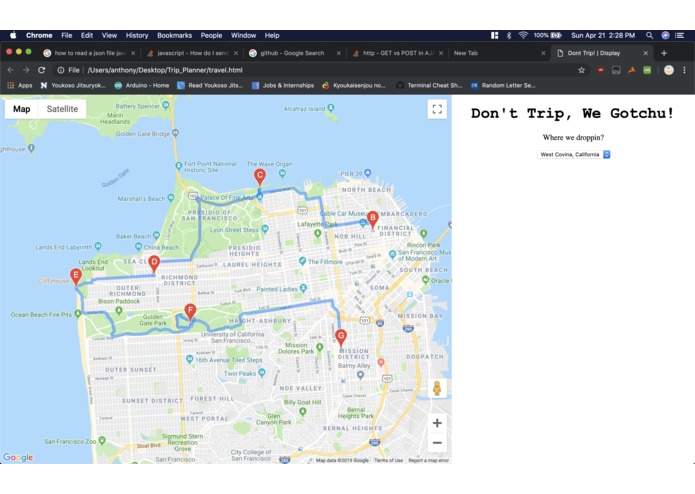The image size is (695, 494).
Task: Switch map to Map view
Action: (x=22, y=109)
